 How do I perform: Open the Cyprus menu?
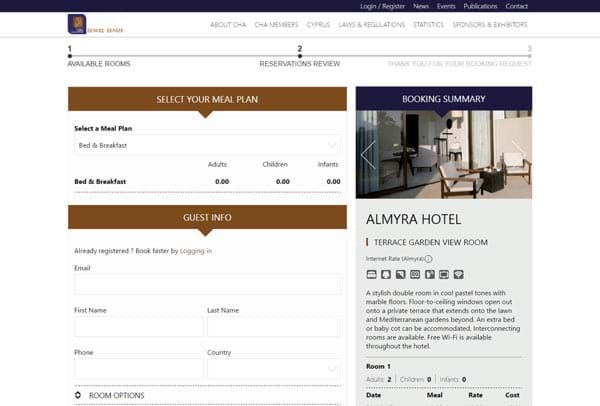pos(318,25)
